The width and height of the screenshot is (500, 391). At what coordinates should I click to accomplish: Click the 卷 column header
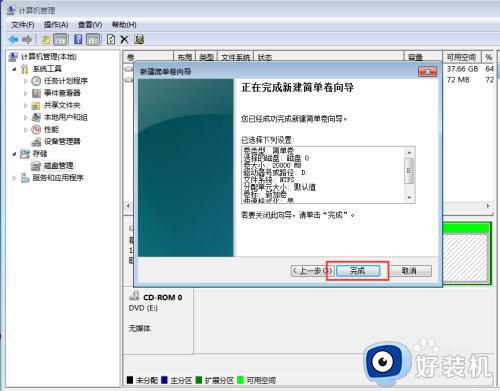(148, 57)
